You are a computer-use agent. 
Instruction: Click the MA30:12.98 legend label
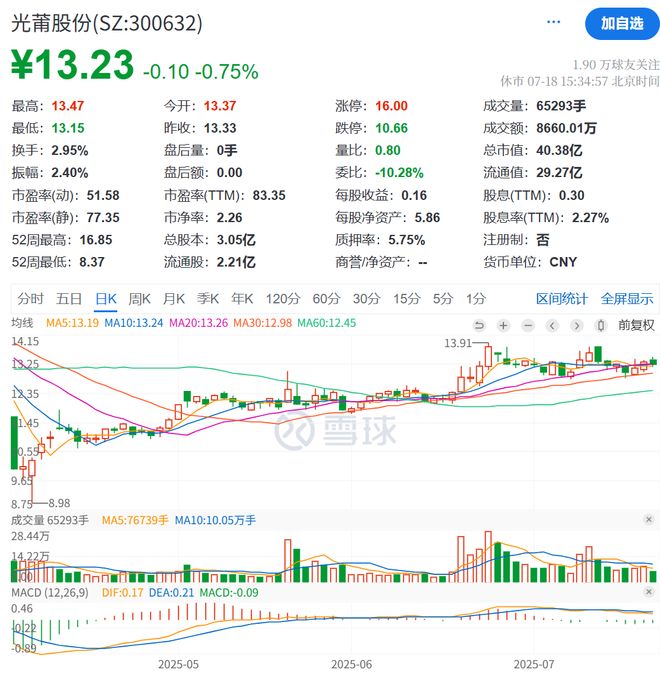[263, 323]
